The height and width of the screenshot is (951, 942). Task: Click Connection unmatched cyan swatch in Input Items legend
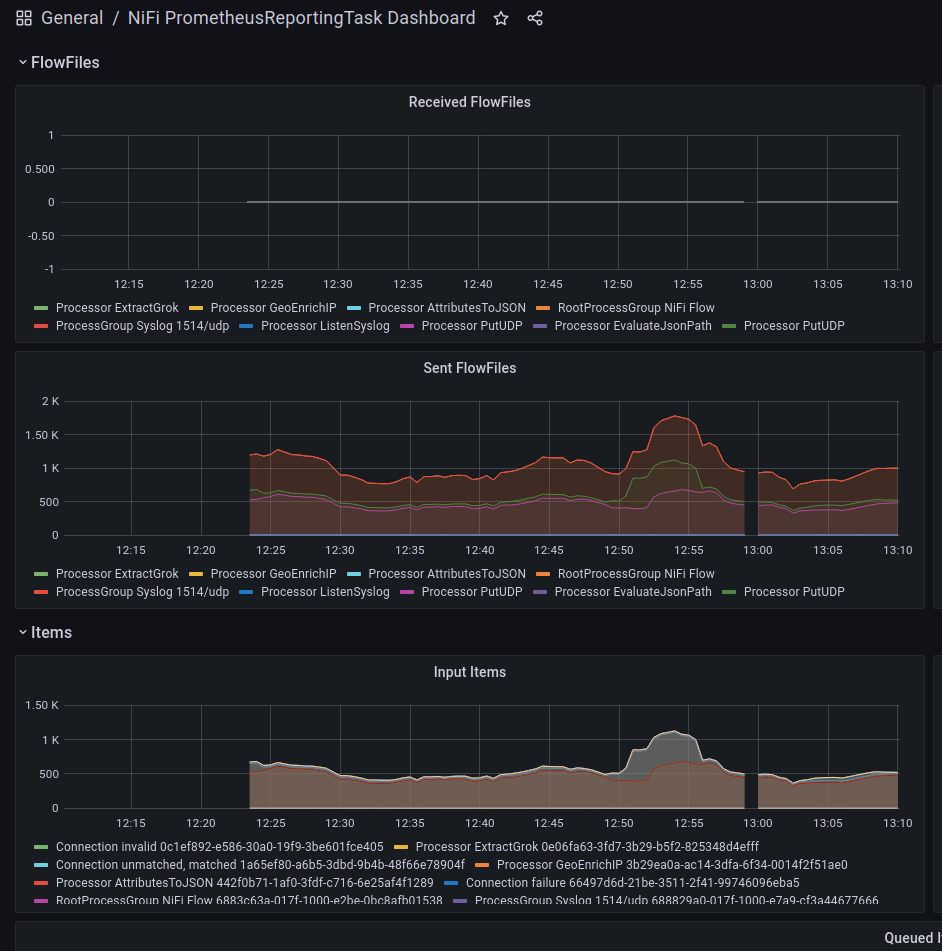[41, 865]
